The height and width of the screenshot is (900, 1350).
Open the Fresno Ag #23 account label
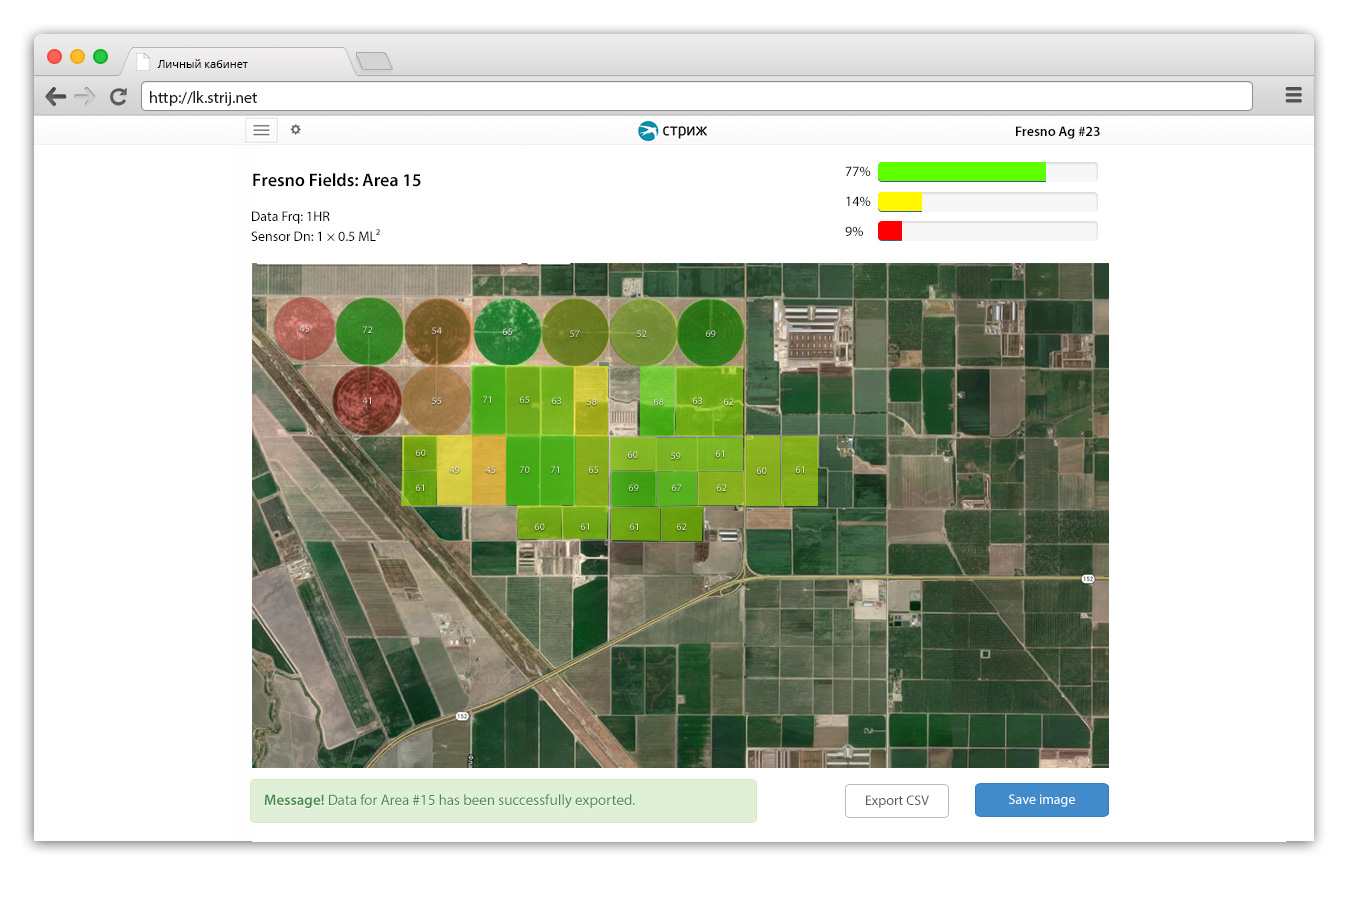[1057, 131]
